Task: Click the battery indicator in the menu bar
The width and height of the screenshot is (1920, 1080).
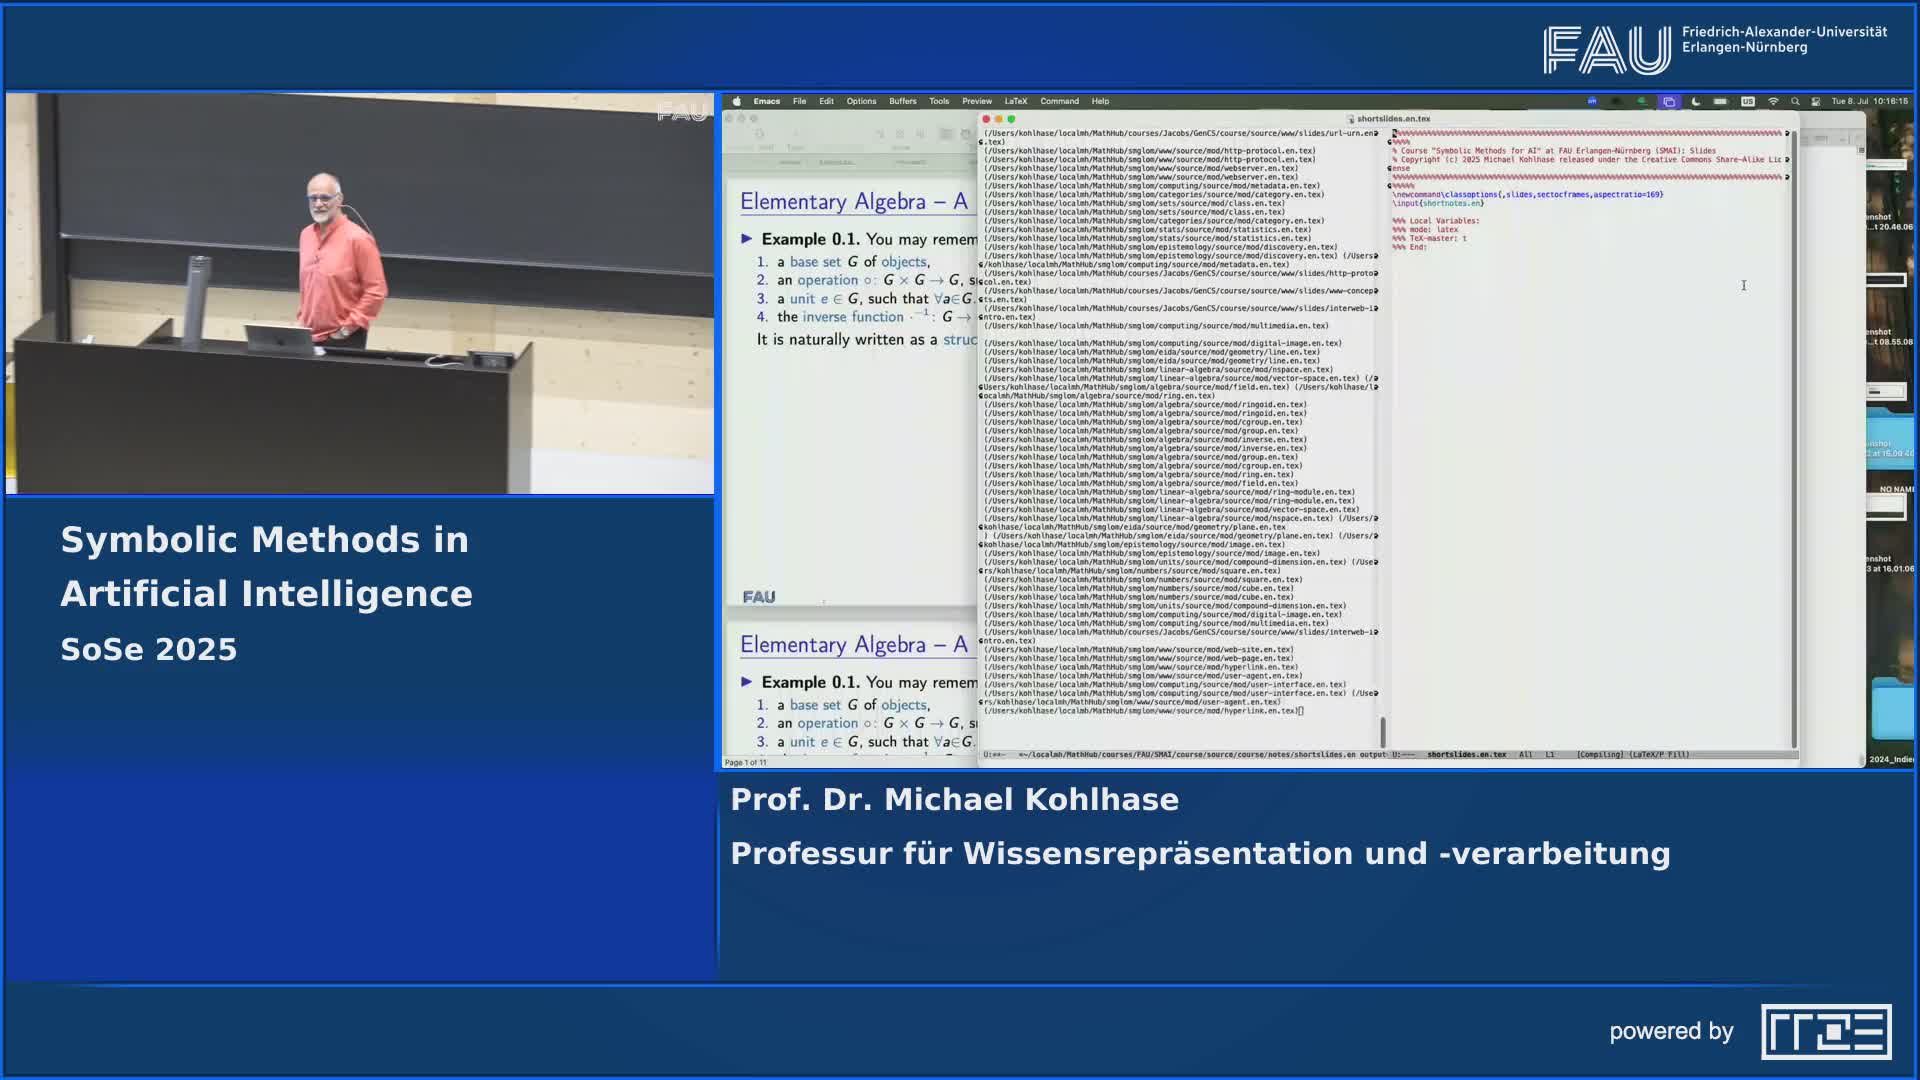Action: point(1721,101)
